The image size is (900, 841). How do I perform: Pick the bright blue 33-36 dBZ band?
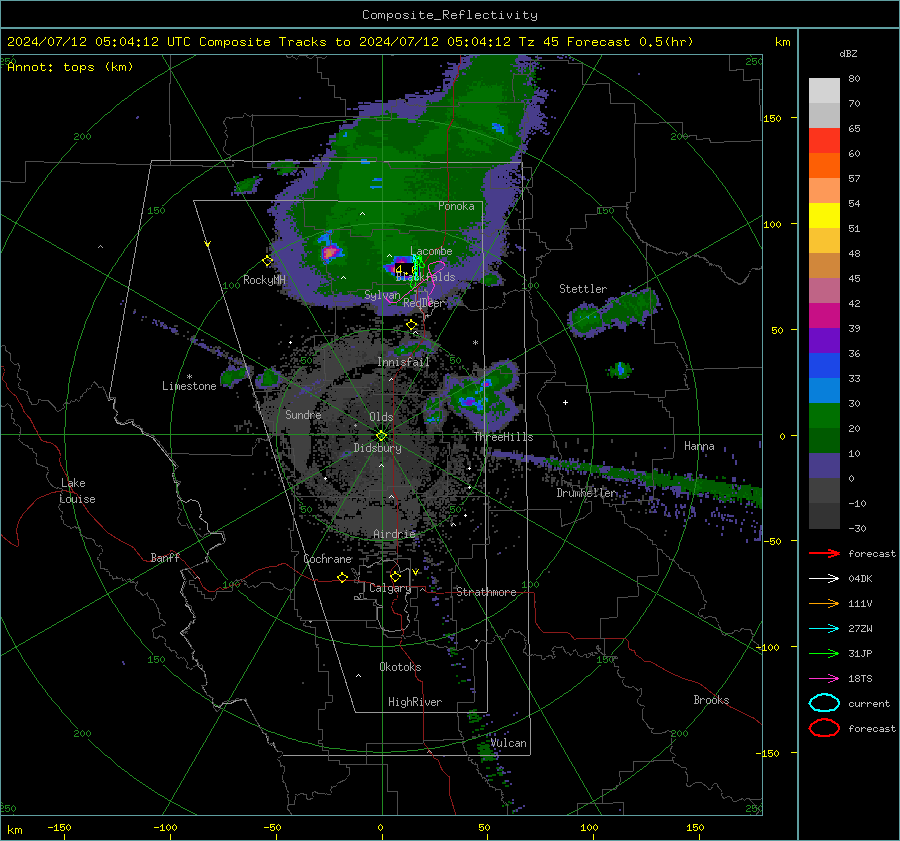[x=824, y=366]
